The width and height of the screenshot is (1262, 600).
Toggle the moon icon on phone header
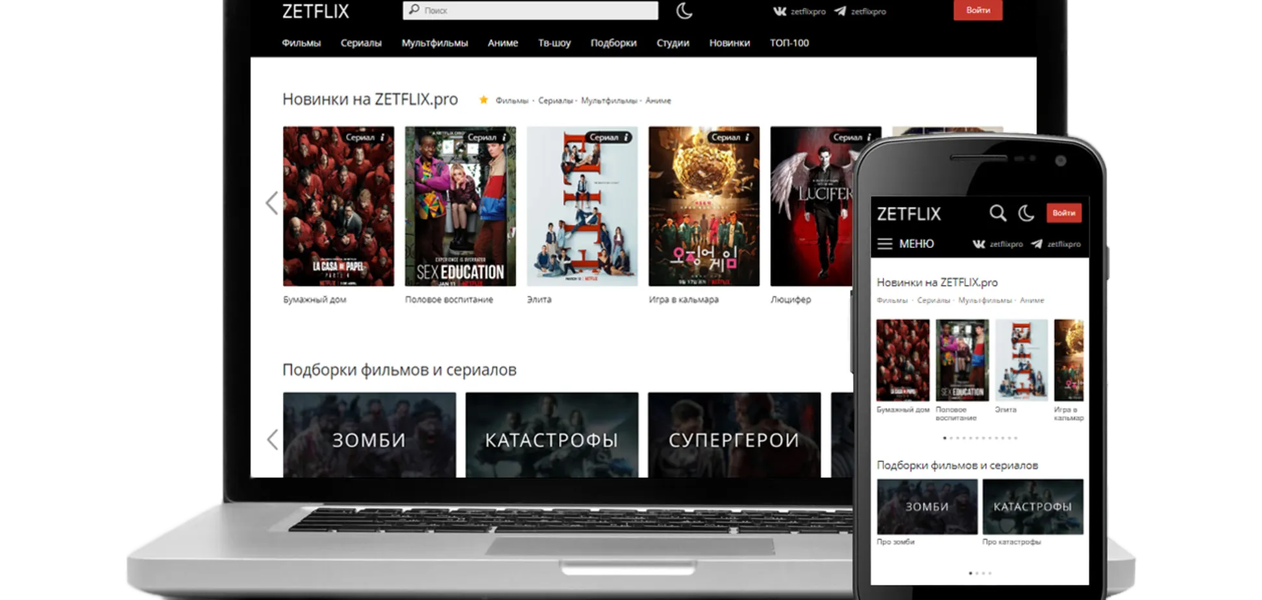(1026, 213)
